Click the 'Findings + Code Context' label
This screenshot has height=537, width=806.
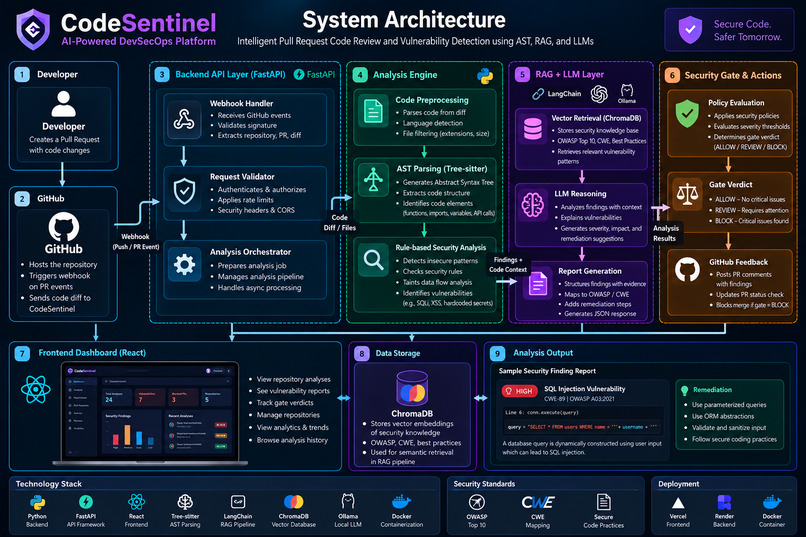(508, 265)
